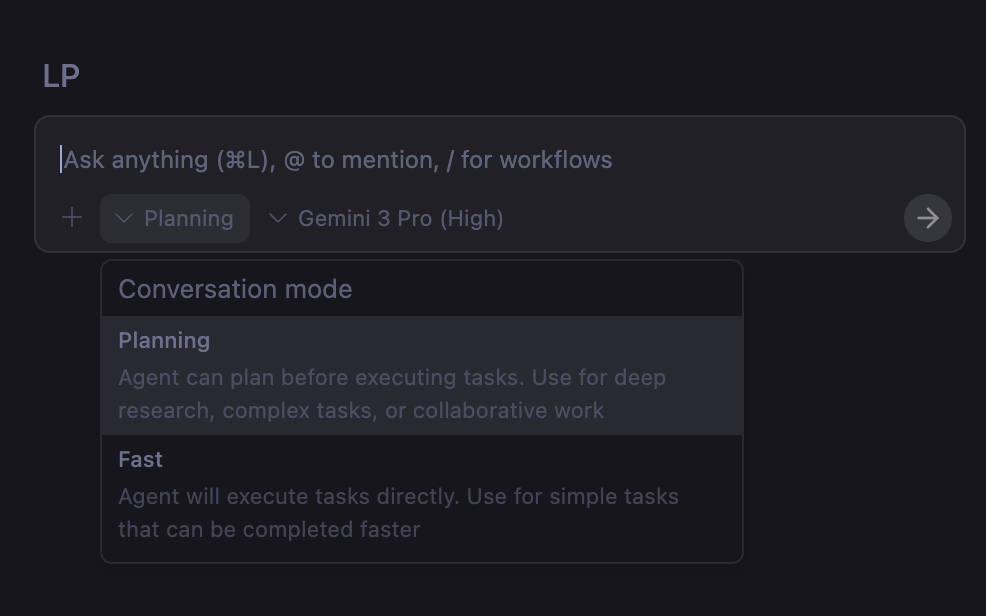Click 'research, complex tasks, or collaborative work' line
986x616 pixels.
[x=361, y=411]
